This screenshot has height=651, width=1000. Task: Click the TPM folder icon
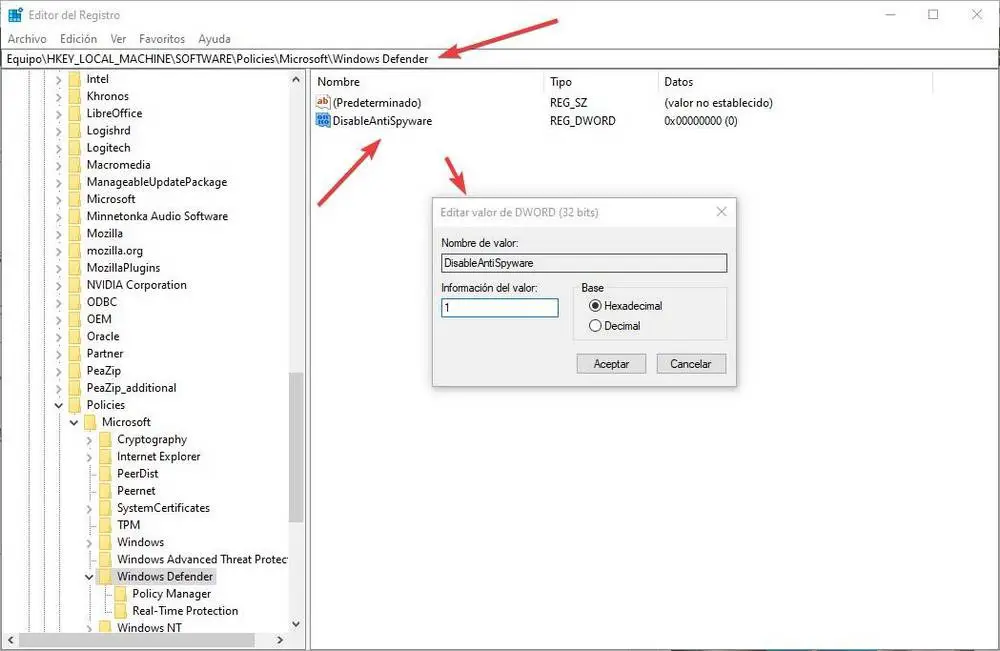(105, 525)
